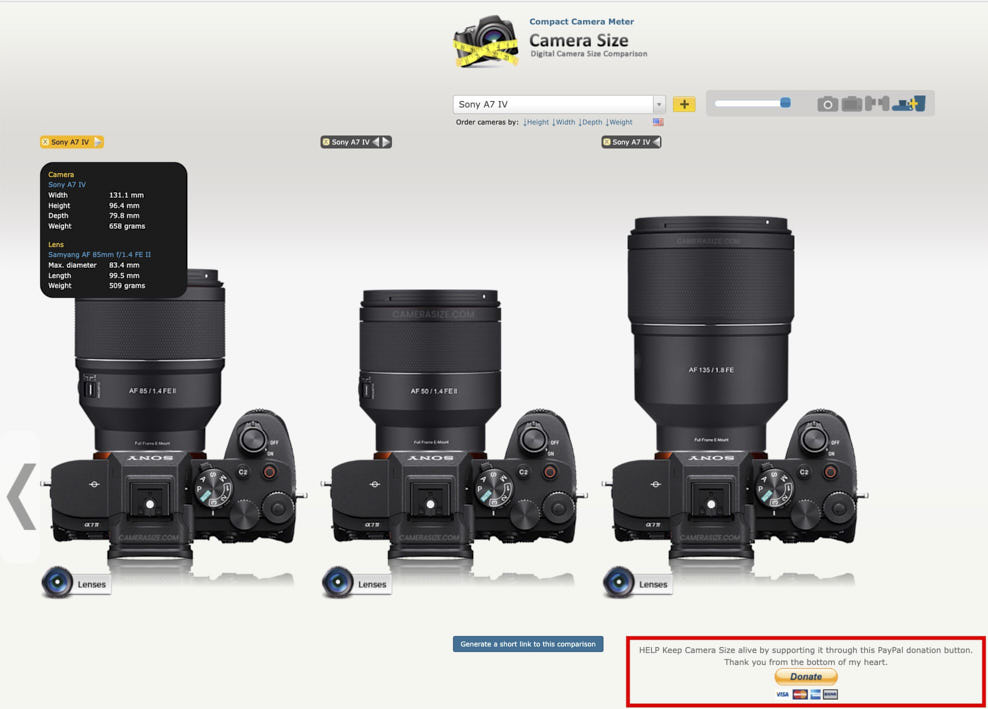Open Lenses under the AF 85 camera

(x=76, y=583)
